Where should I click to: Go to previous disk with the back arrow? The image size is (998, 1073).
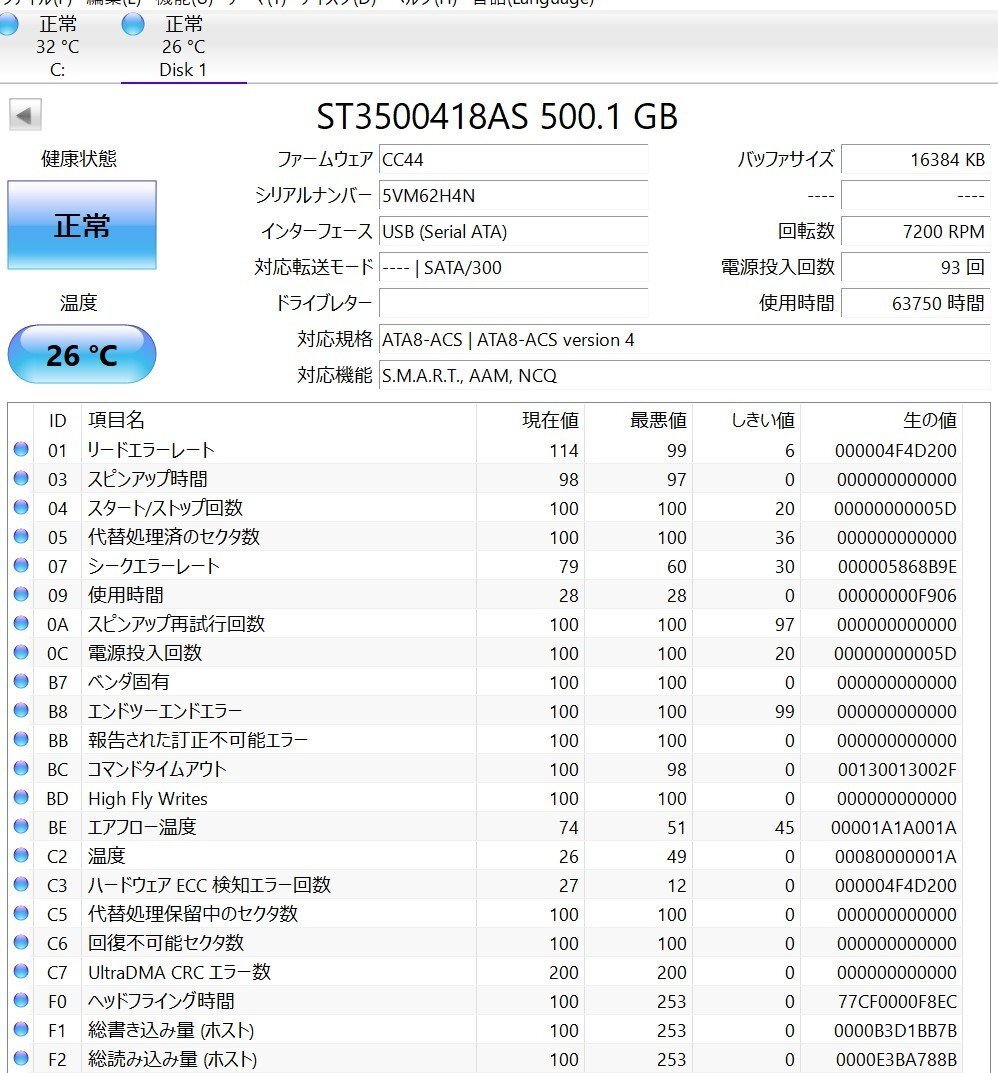pyautogui.click(x=25, y=115)
